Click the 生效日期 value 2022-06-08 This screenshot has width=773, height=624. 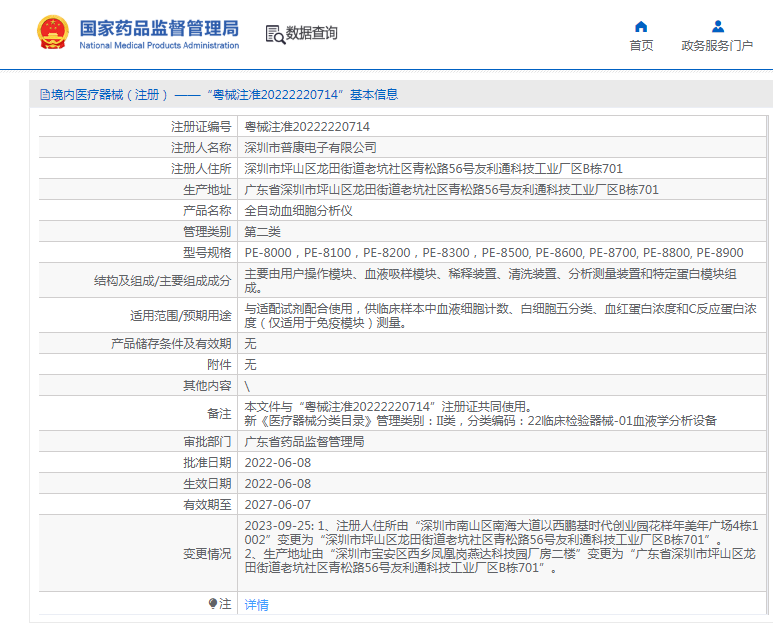[x=278, y=484]
